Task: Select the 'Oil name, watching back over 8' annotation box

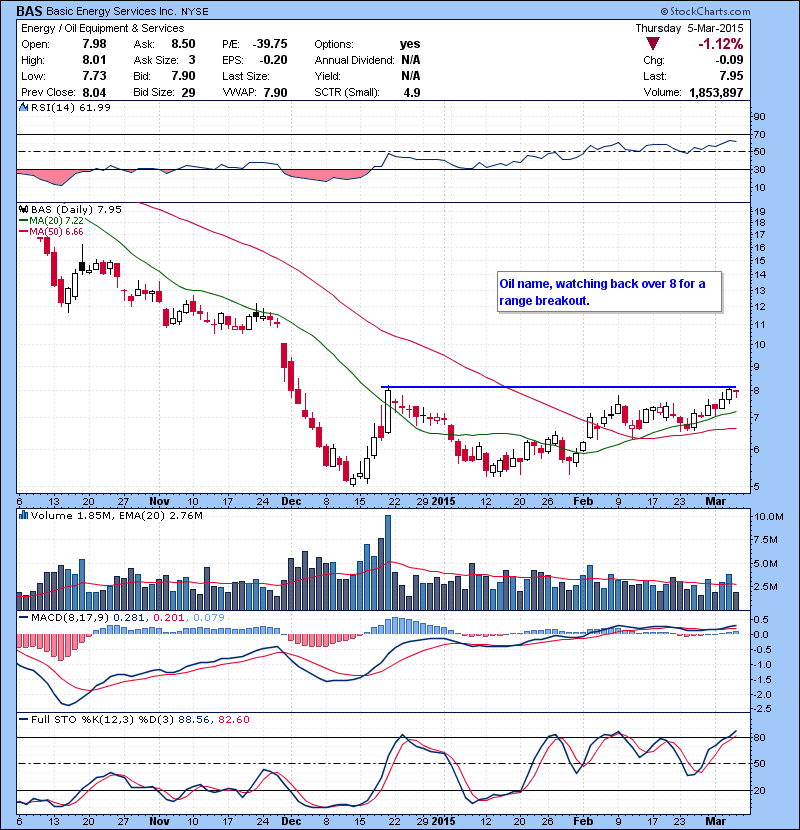Action: 609,292
